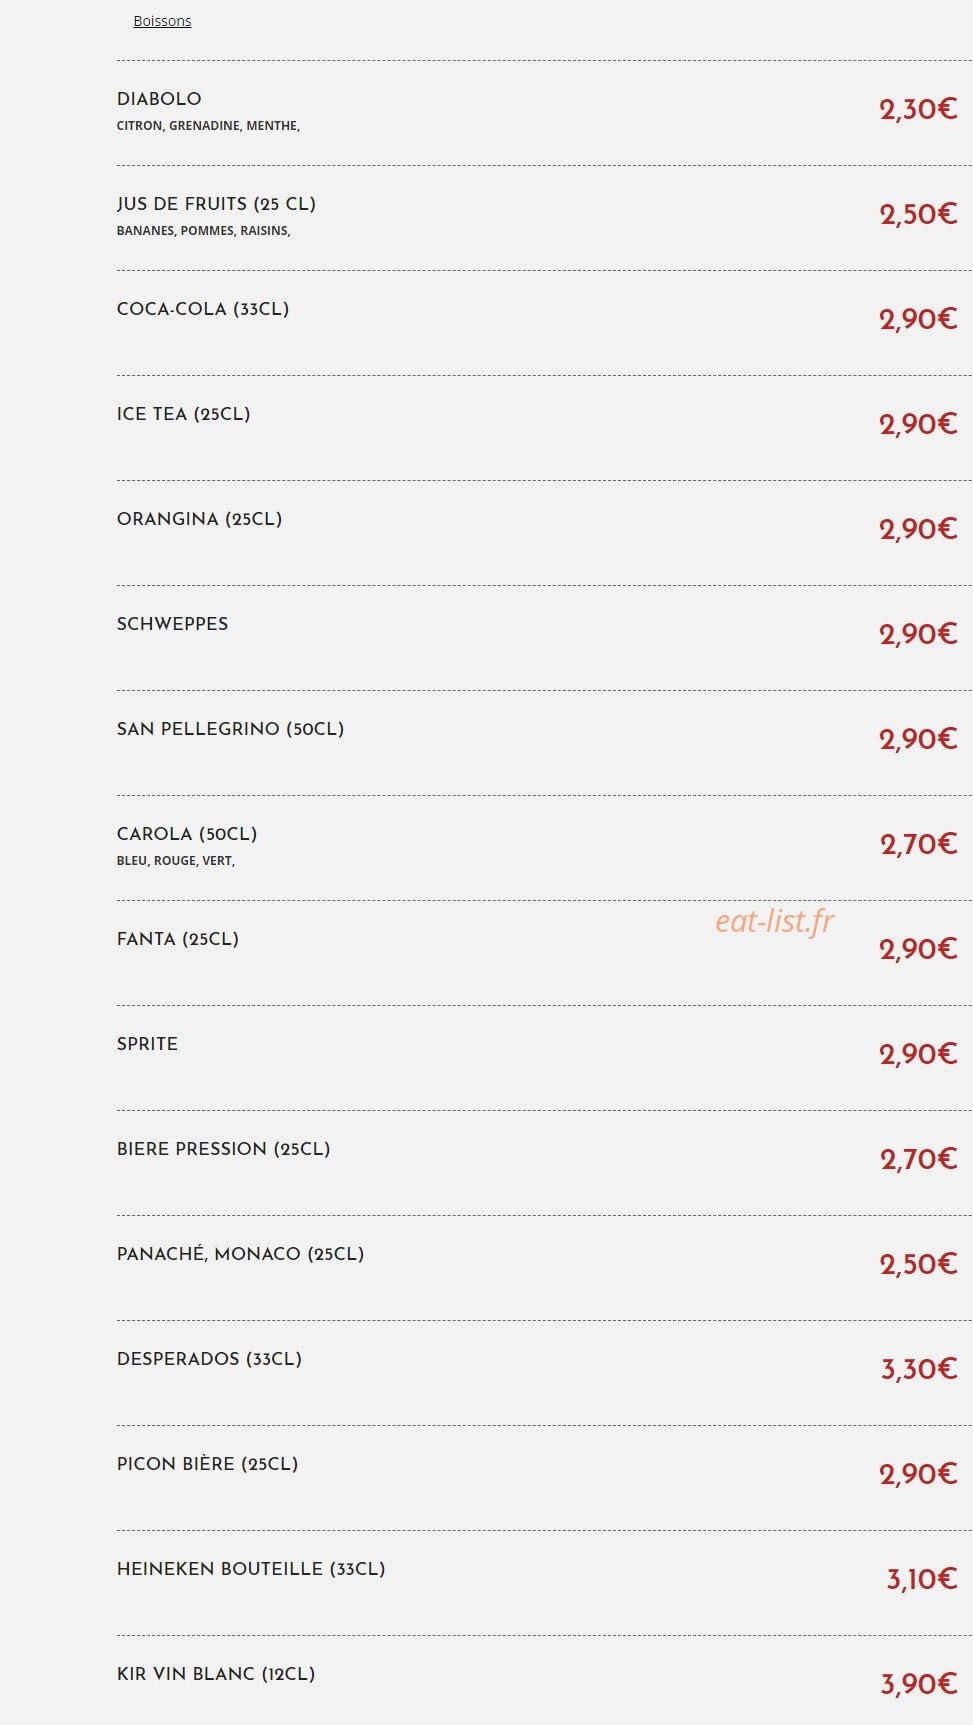Click the ORANGINA (25CL) item name
973x1725 pixels.
[x=199, y=519]
